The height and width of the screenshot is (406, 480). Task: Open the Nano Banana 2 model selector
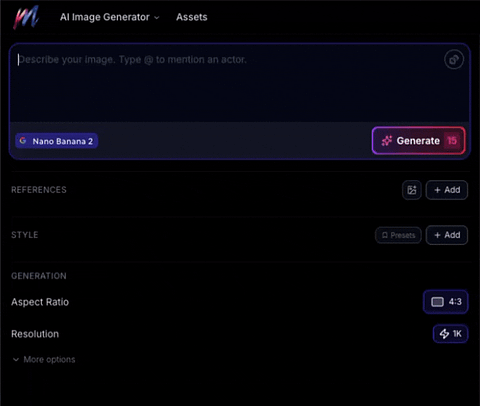[x=56, y=141]
